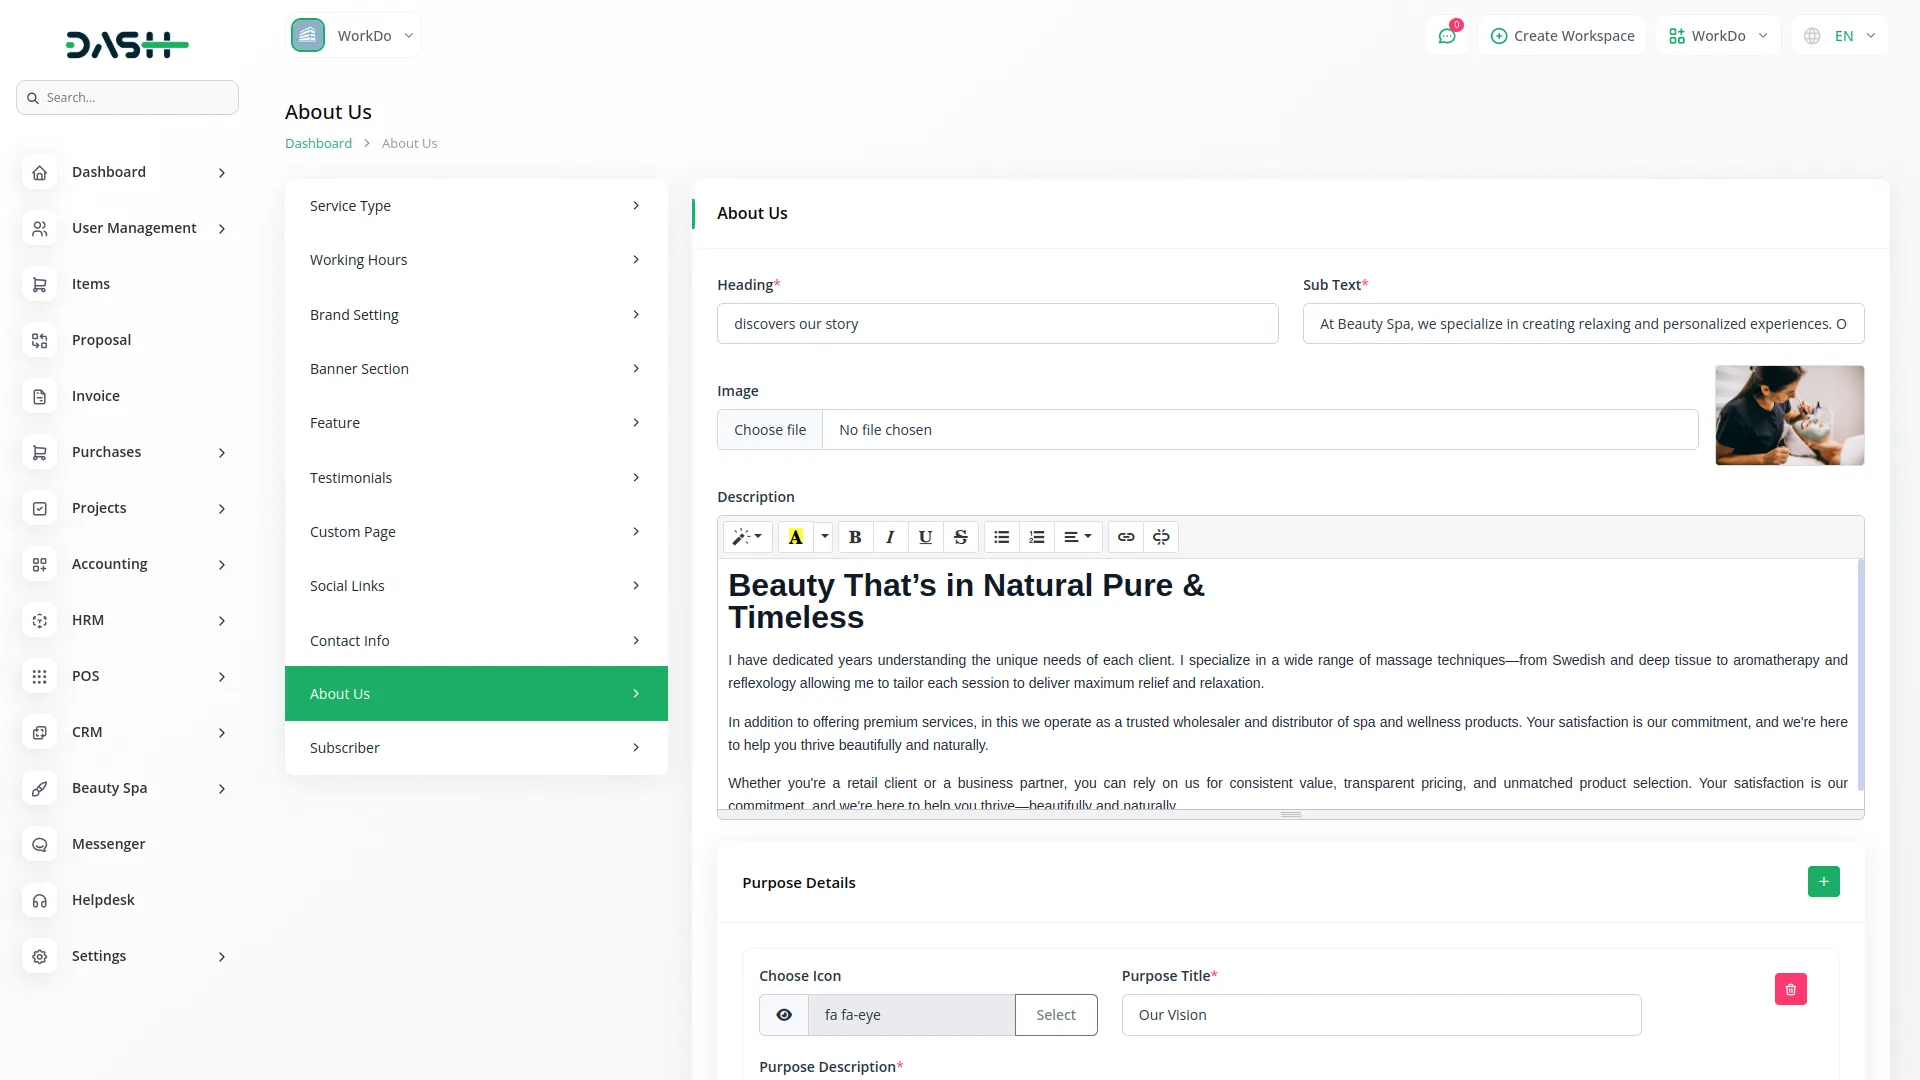1920x1080 pixels.
Task: Click the yellow highlight font color swatch
Action: 796,537
